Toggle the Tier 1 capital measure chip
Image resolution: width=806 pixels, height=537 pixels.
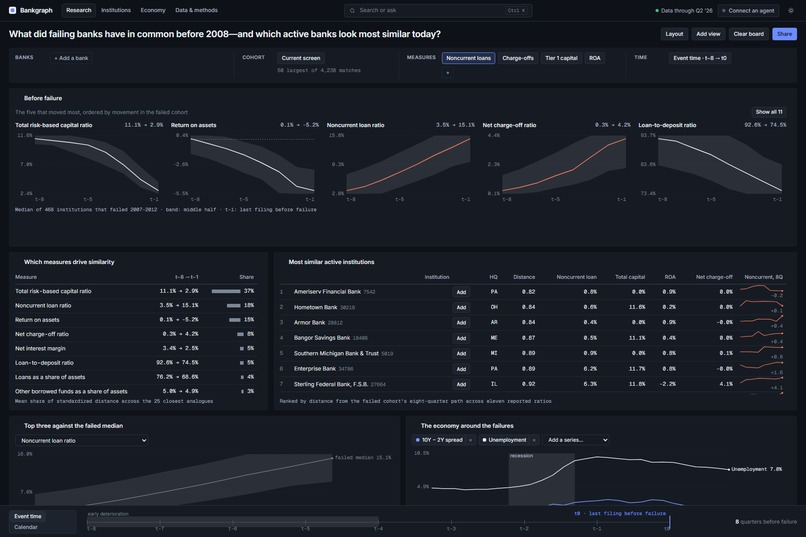point(561,58)
